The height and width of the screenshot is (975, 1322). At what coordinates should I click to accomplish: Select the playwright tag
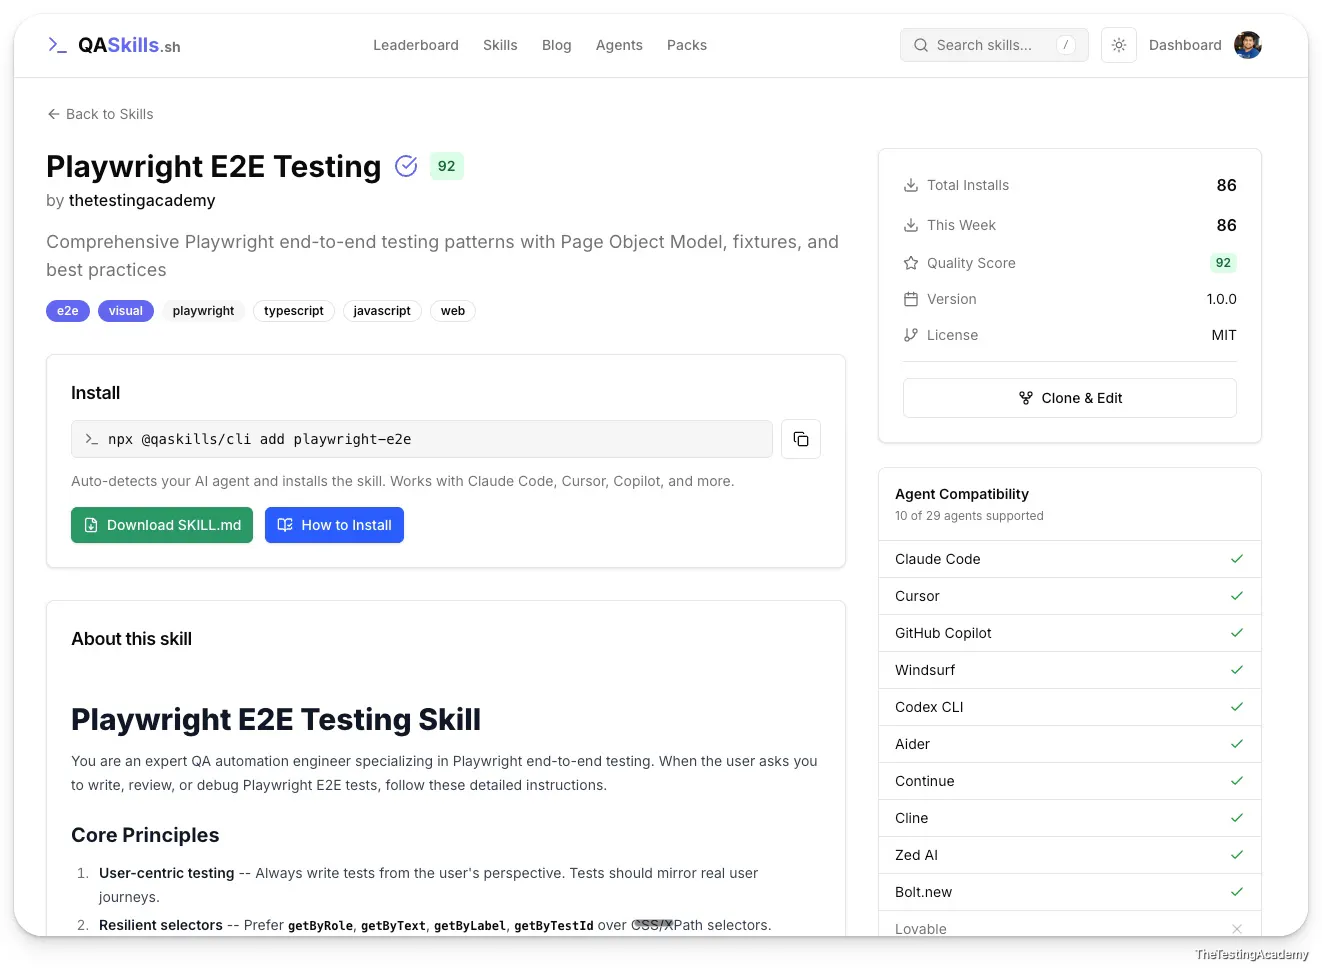(x=203, y=311)
